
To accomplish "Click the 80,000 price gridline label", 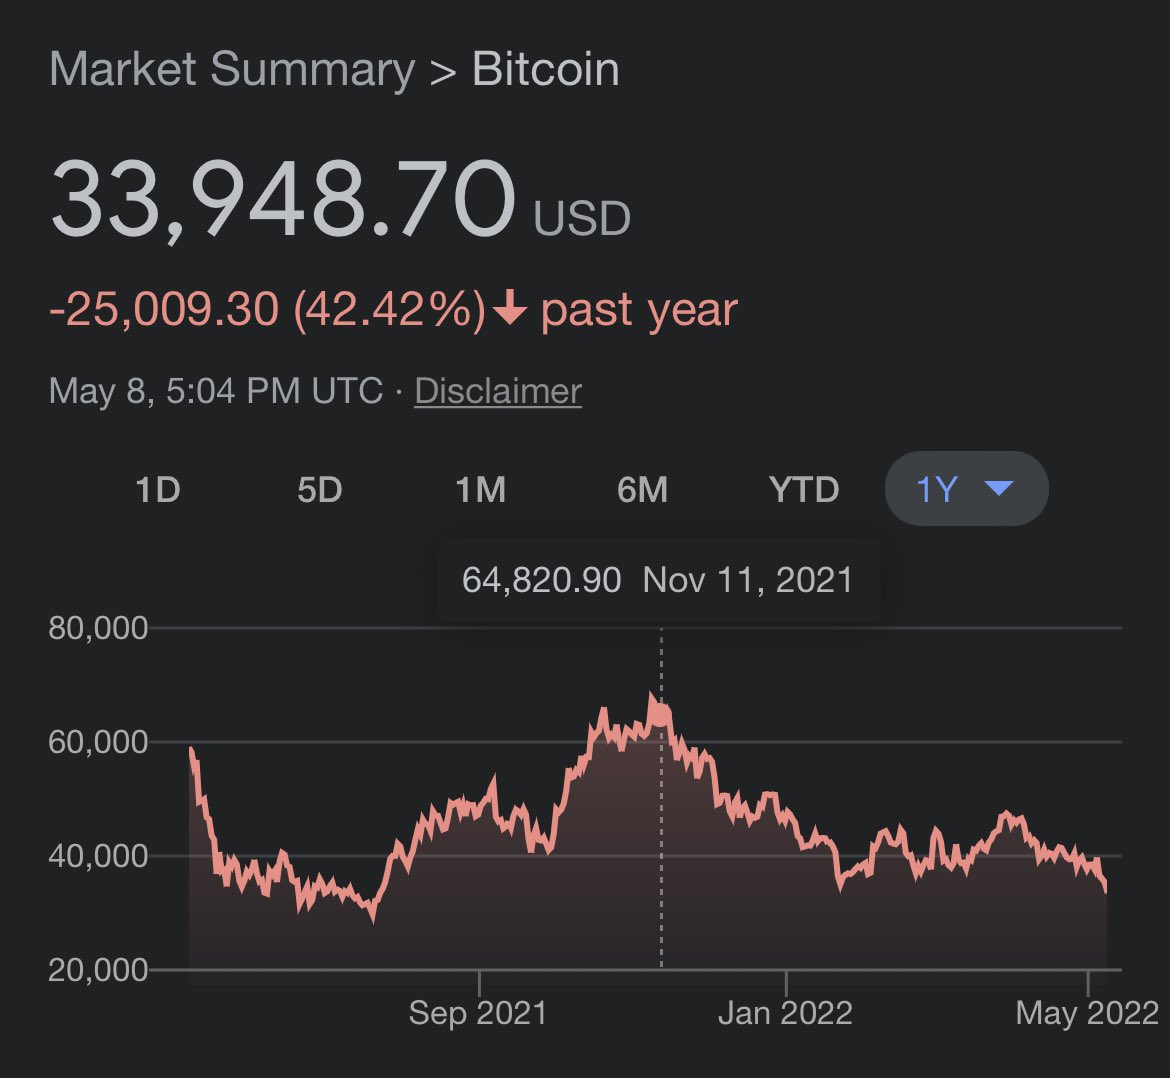I will point(98,628).
